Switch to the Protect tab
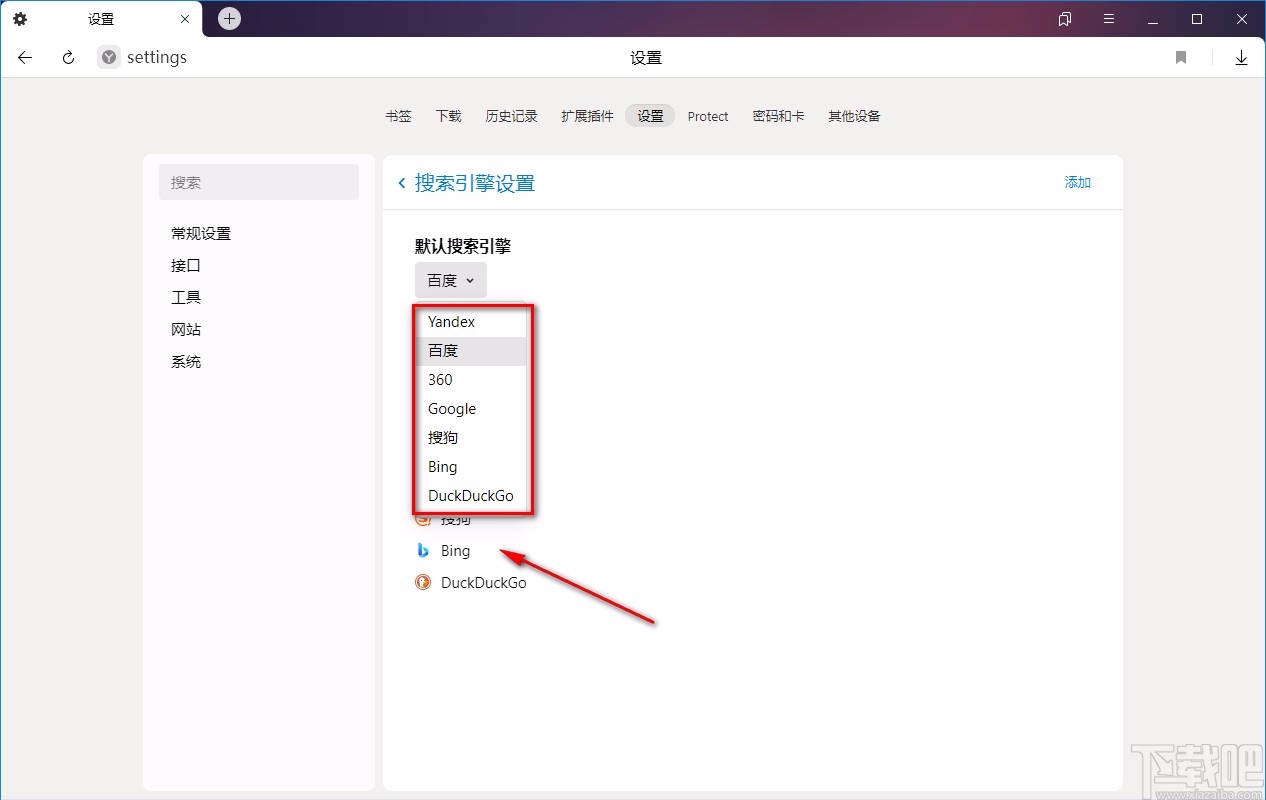This screenshot has height=800, width=1266. [x=707, y=116]
